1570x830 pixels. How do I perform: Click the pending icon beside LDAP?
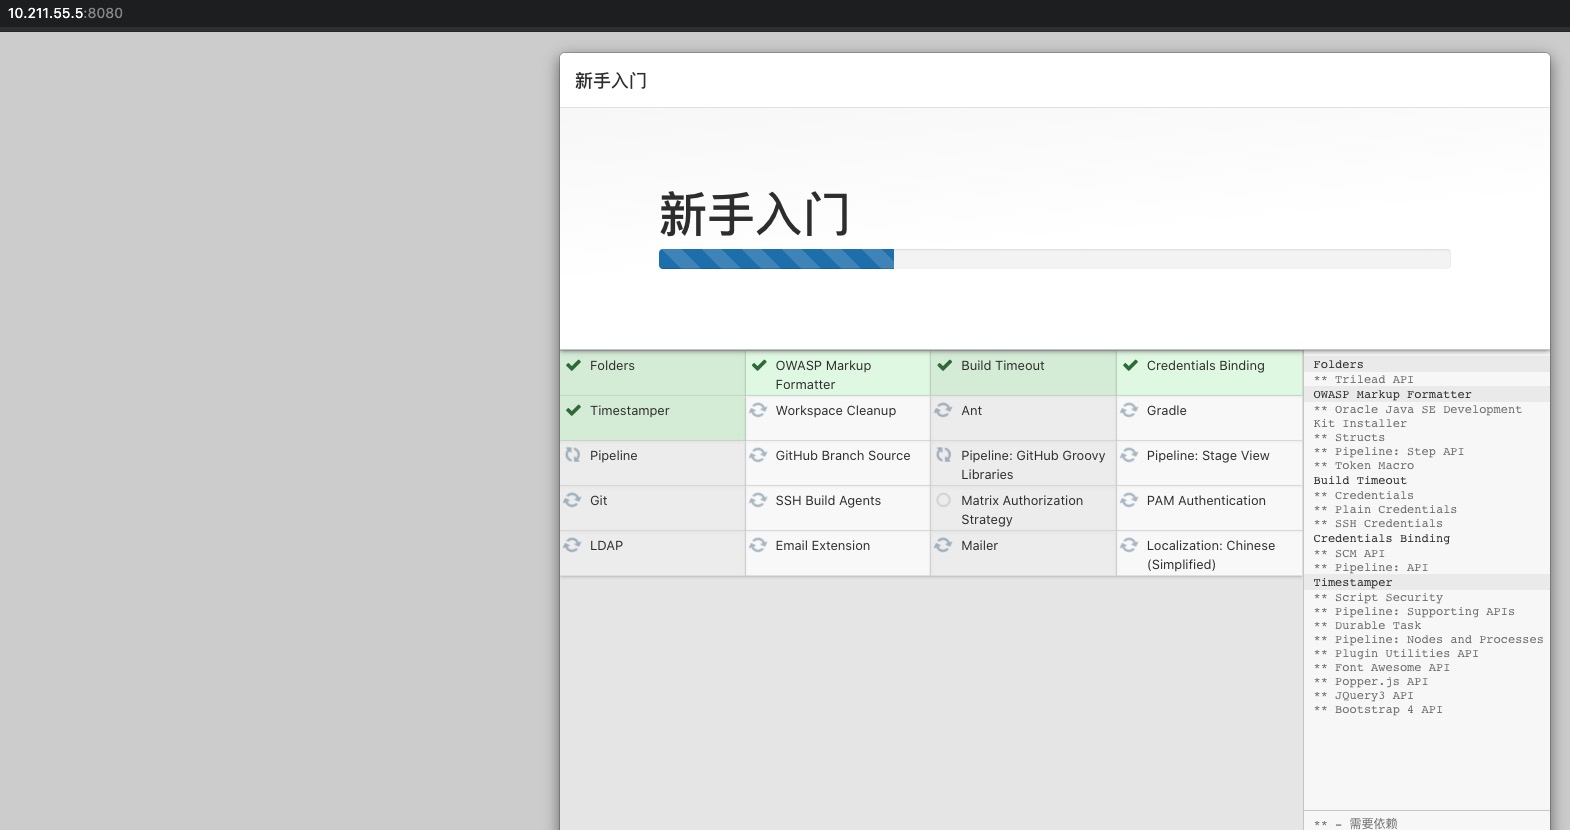point(572,546)
